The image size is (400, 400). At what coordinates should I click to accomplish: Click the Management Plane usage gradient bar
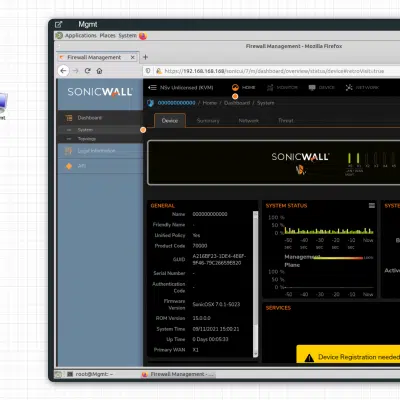339,258
